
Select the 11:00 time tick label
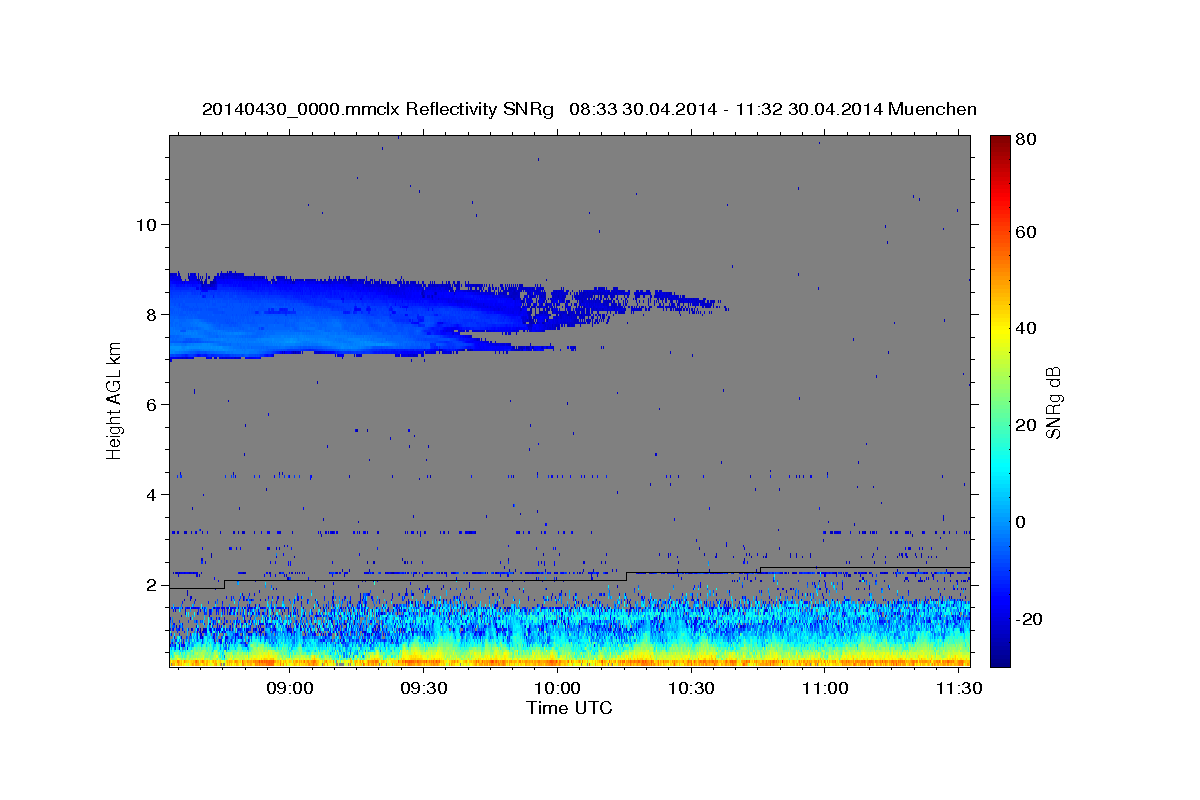824,689
